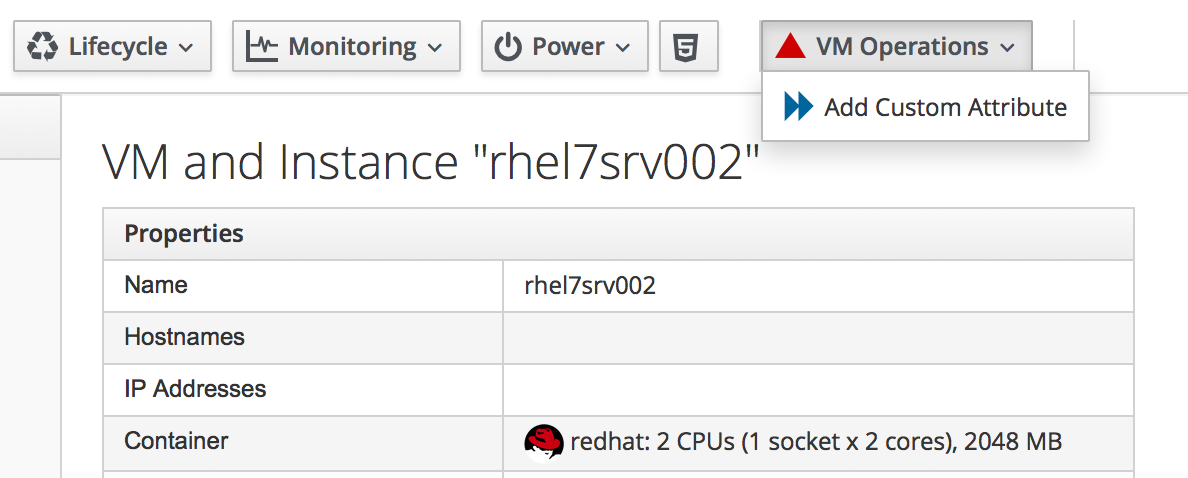This screenshot has height=478, width=1188.
Task: Click the Power symbol icon
Action: (x=509, y=47)
